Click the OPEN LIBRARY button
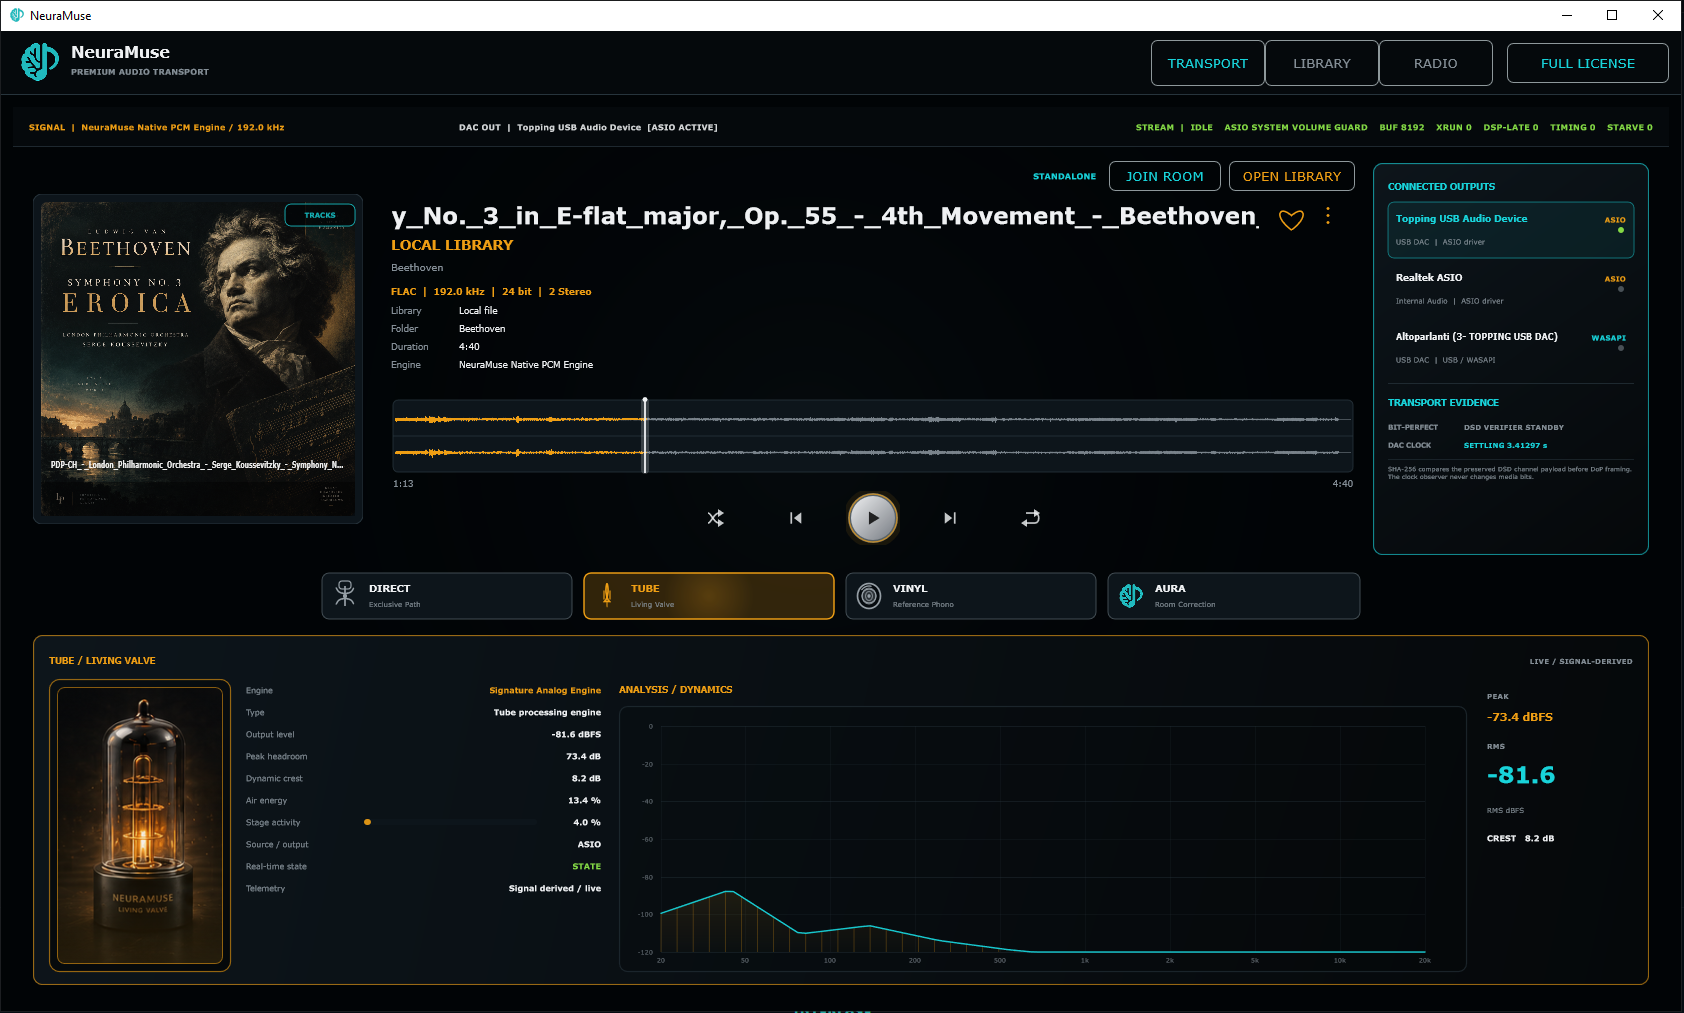This screenshot has width=1684, height=1013. click(1292, 176)
